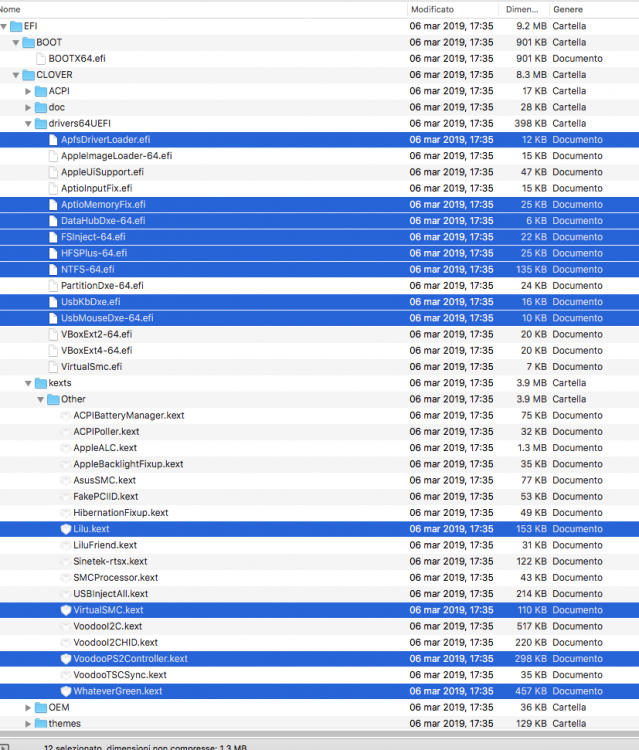639x750 pixels.
Task: Sort by the Dimen... column header
Action: (522, 9)
